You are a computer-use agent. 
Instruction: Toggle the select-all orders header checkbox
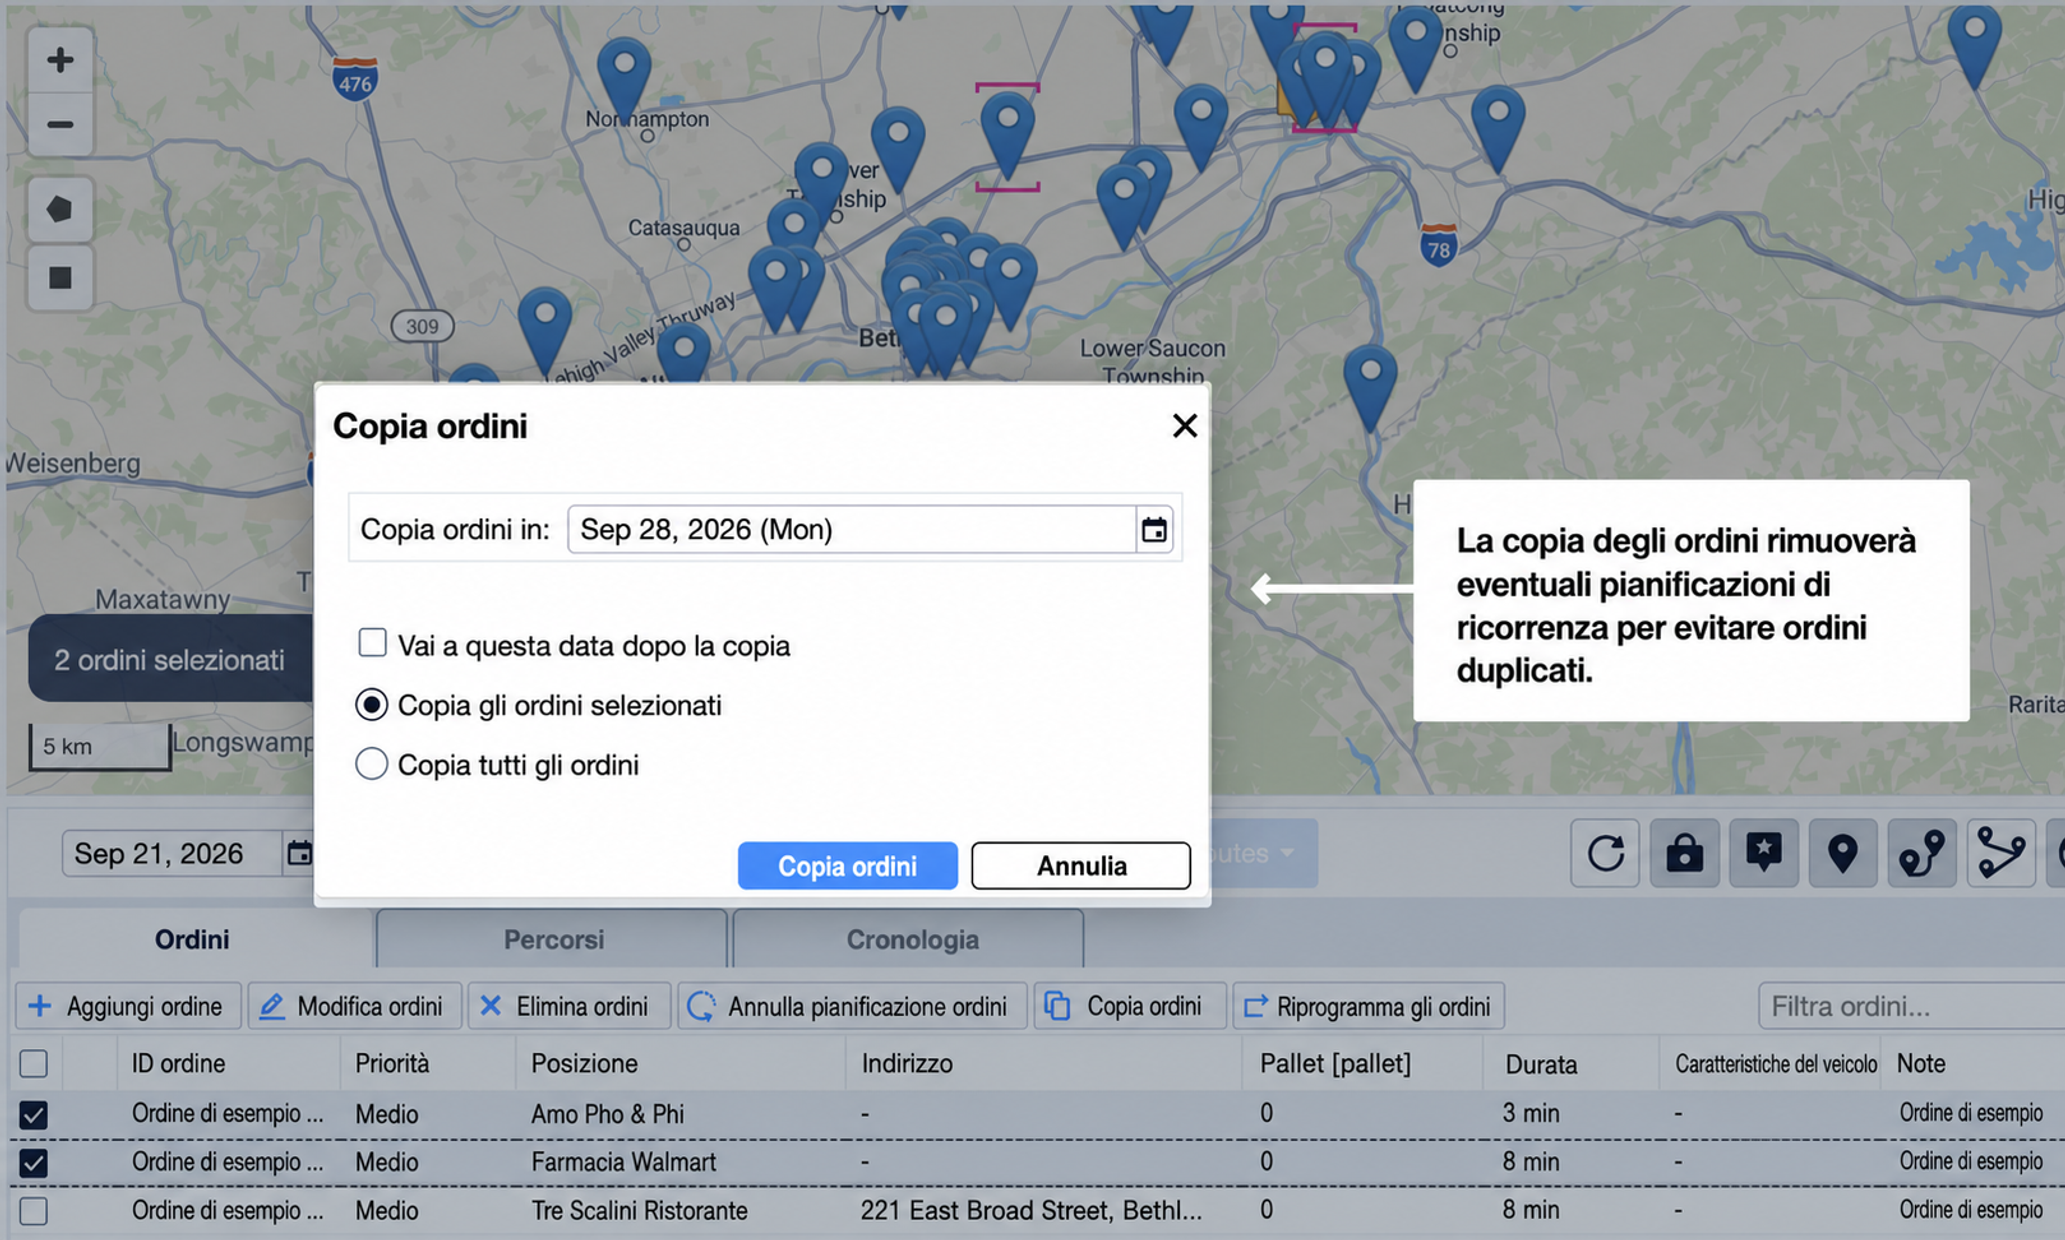(x=34, y=1063)
